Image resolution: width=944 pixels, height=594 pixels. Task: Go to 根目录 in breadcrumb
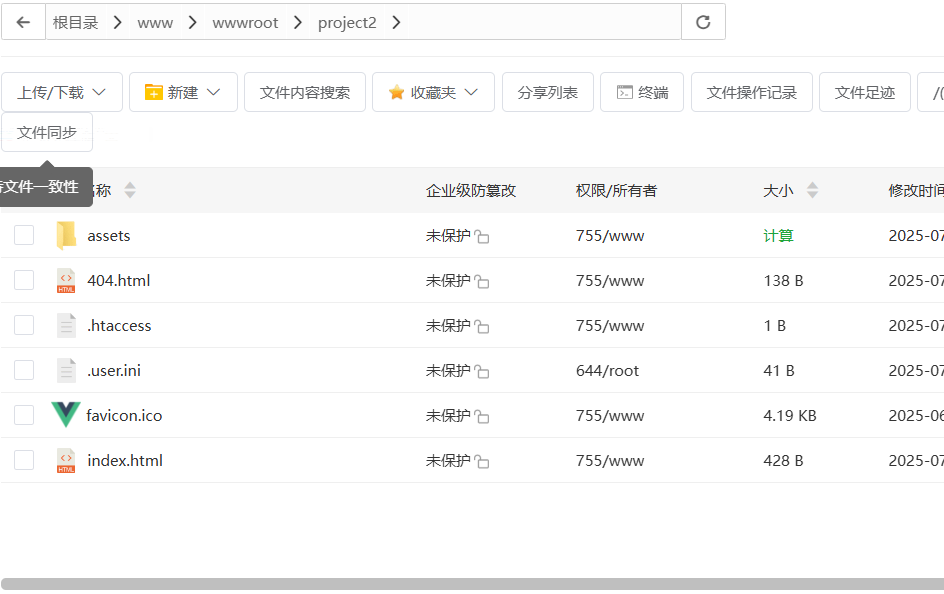pos(75,23)
